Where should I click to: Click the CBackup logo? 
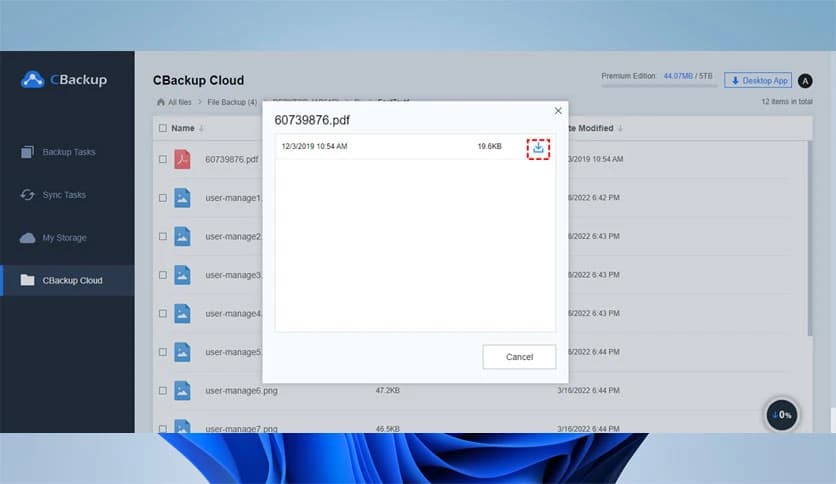pos(64,79)
